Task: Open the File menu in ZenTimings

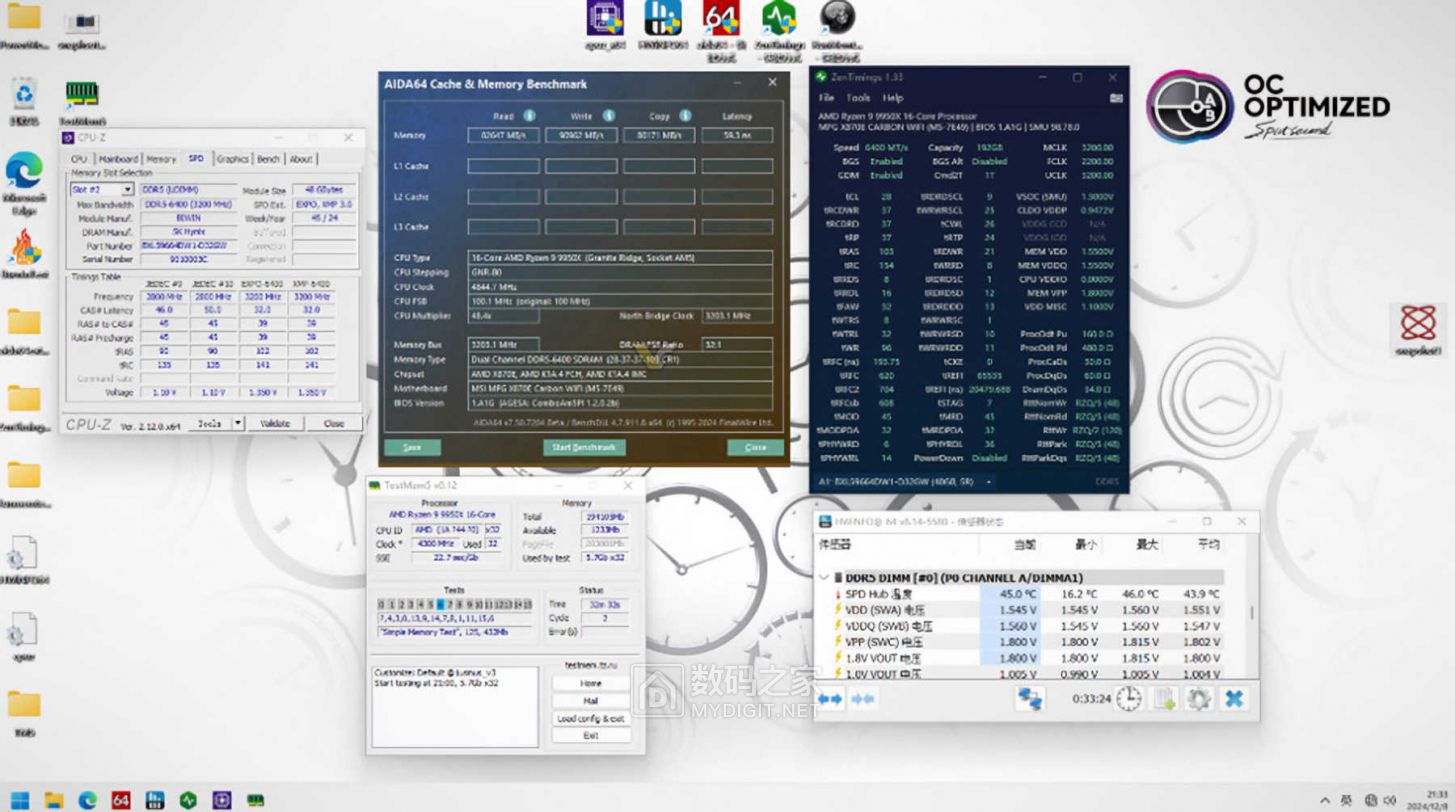Action: pos(826,98)
